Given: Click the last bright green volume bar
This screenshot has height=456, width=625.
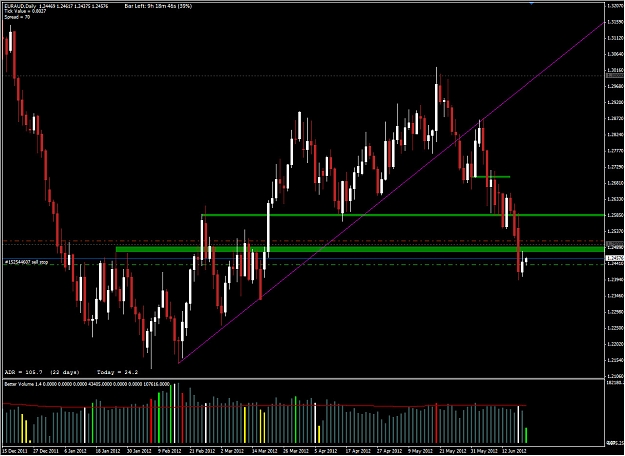Looking at the screenshot, I should point(526,435).
